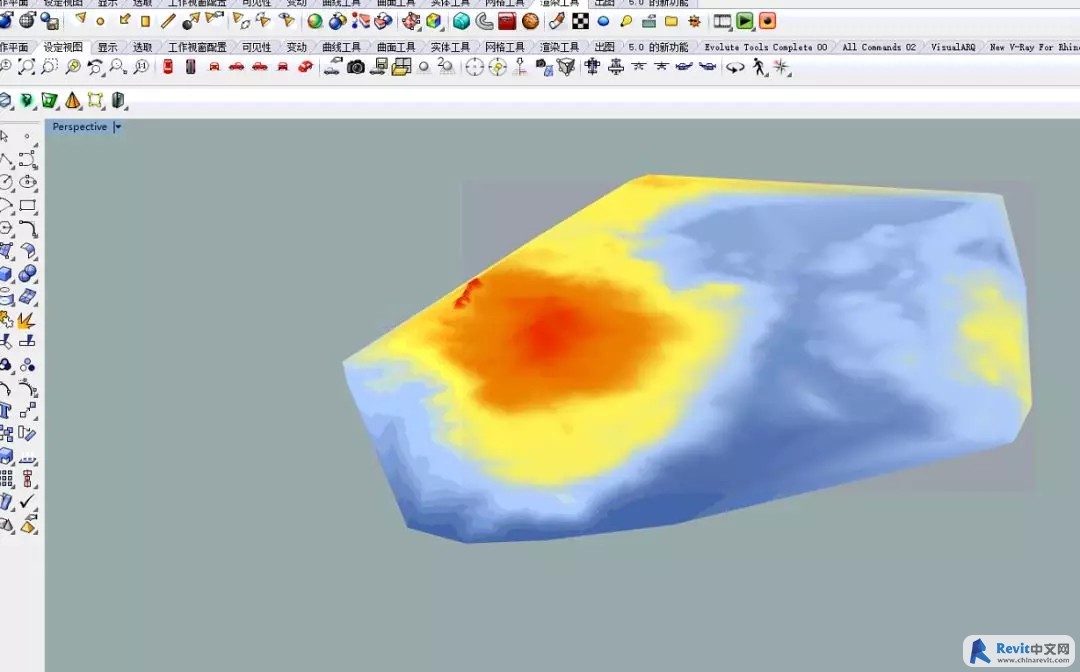Click the yellow light bulb icon
The image size is (1080, 672).
tap(626, 21)
